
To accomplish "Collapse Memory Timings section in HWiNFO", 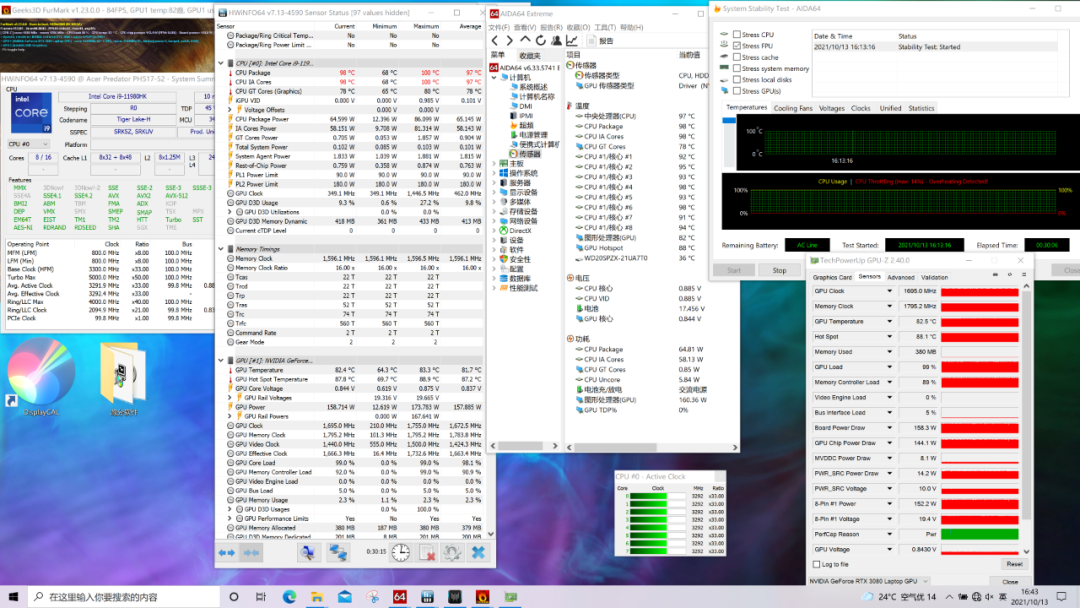I will click(x=221, y=249).
